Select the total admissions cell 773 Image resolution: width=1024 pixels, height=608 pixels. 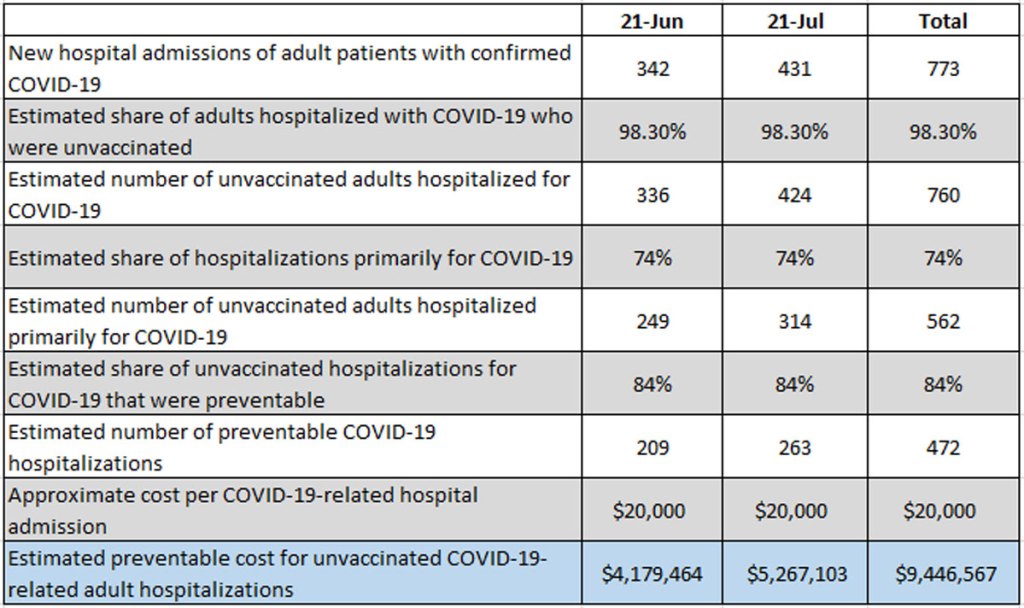point(943,68)
